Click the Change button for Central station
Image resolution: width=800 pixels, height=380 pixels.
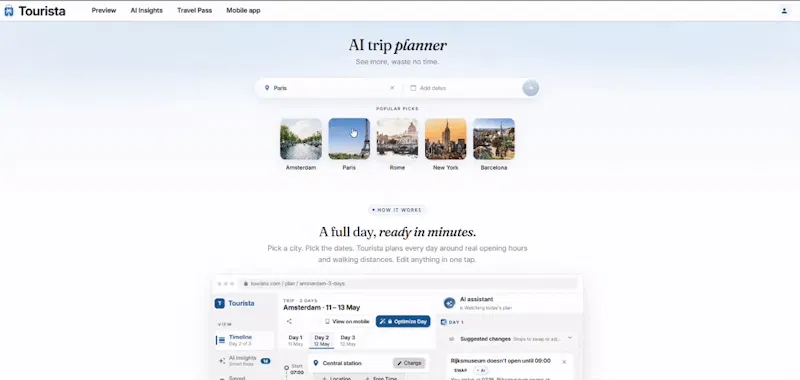click(x=409, y=363)
